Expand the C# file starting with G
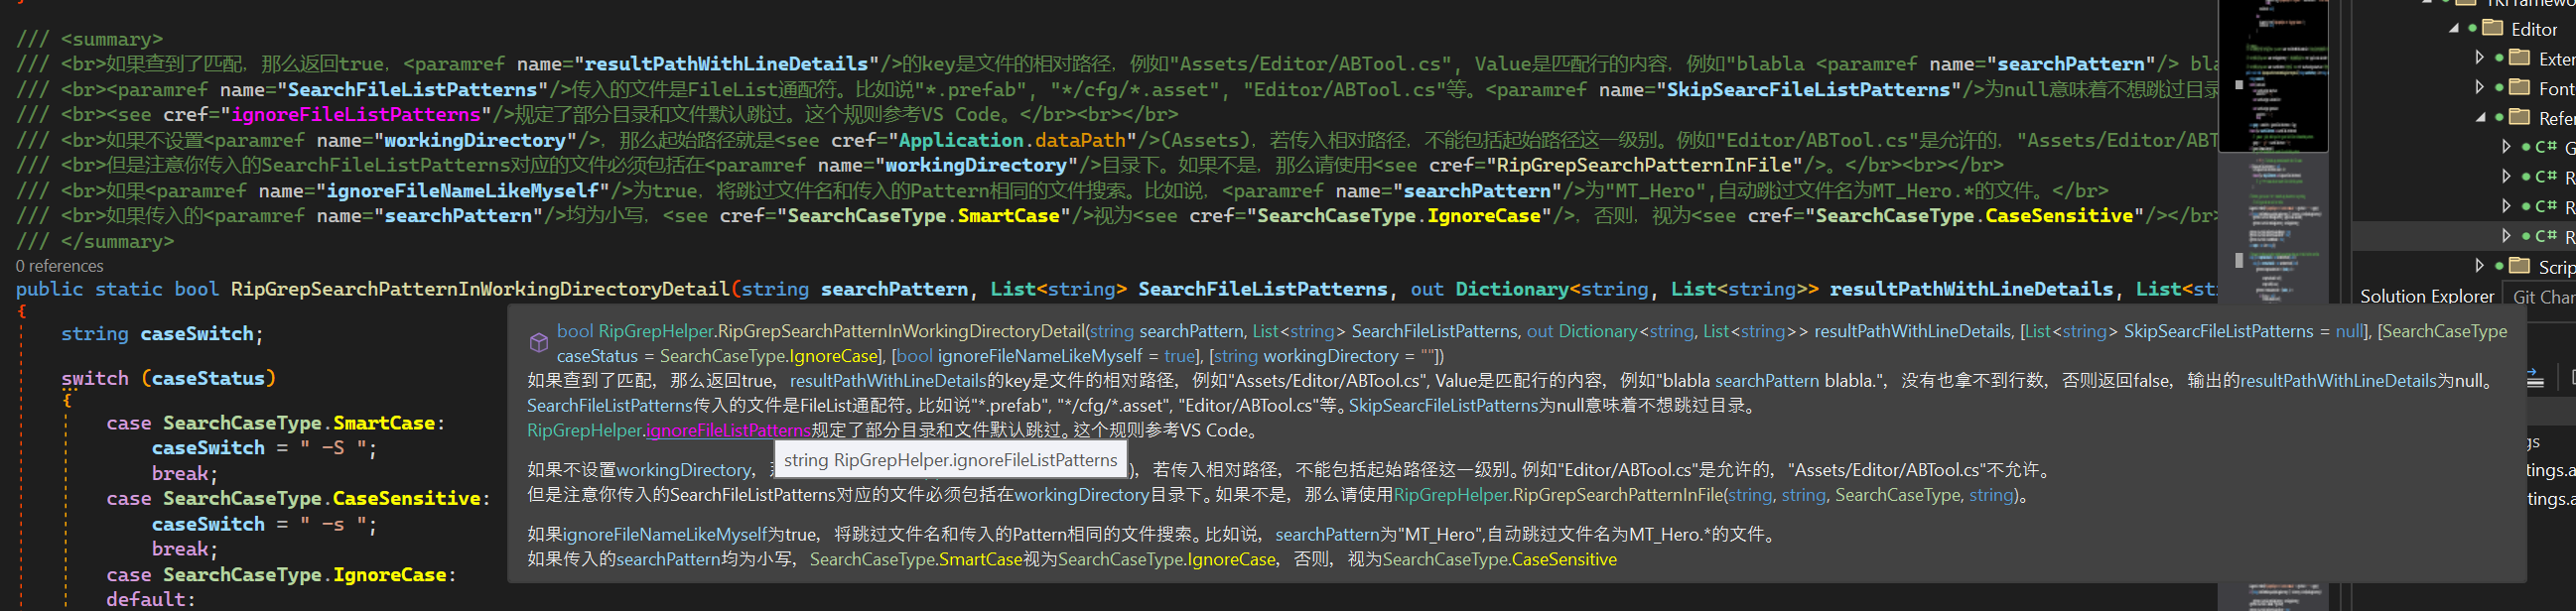Image resolution: width=2576 pixels, height=611 pixels. [x=2506, y=146]
